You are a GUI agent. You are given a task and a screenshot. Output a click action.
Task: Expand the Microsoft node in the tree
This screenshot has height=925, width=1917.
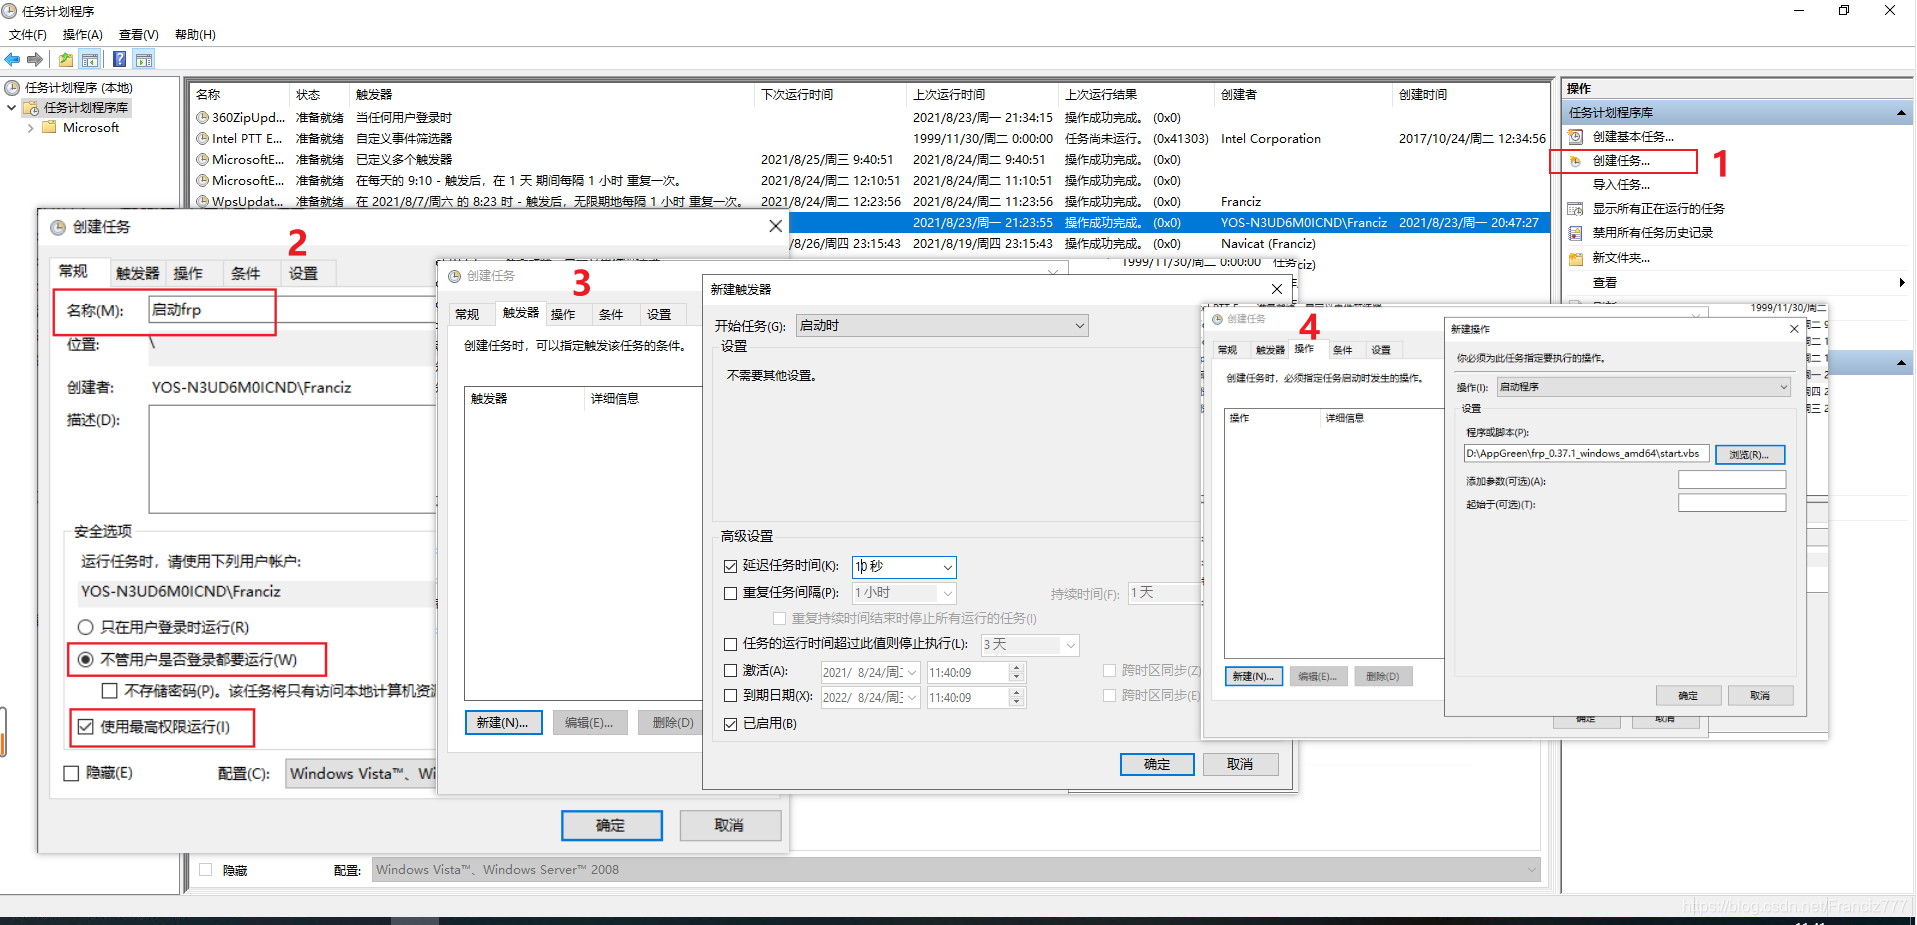(31, 128)
